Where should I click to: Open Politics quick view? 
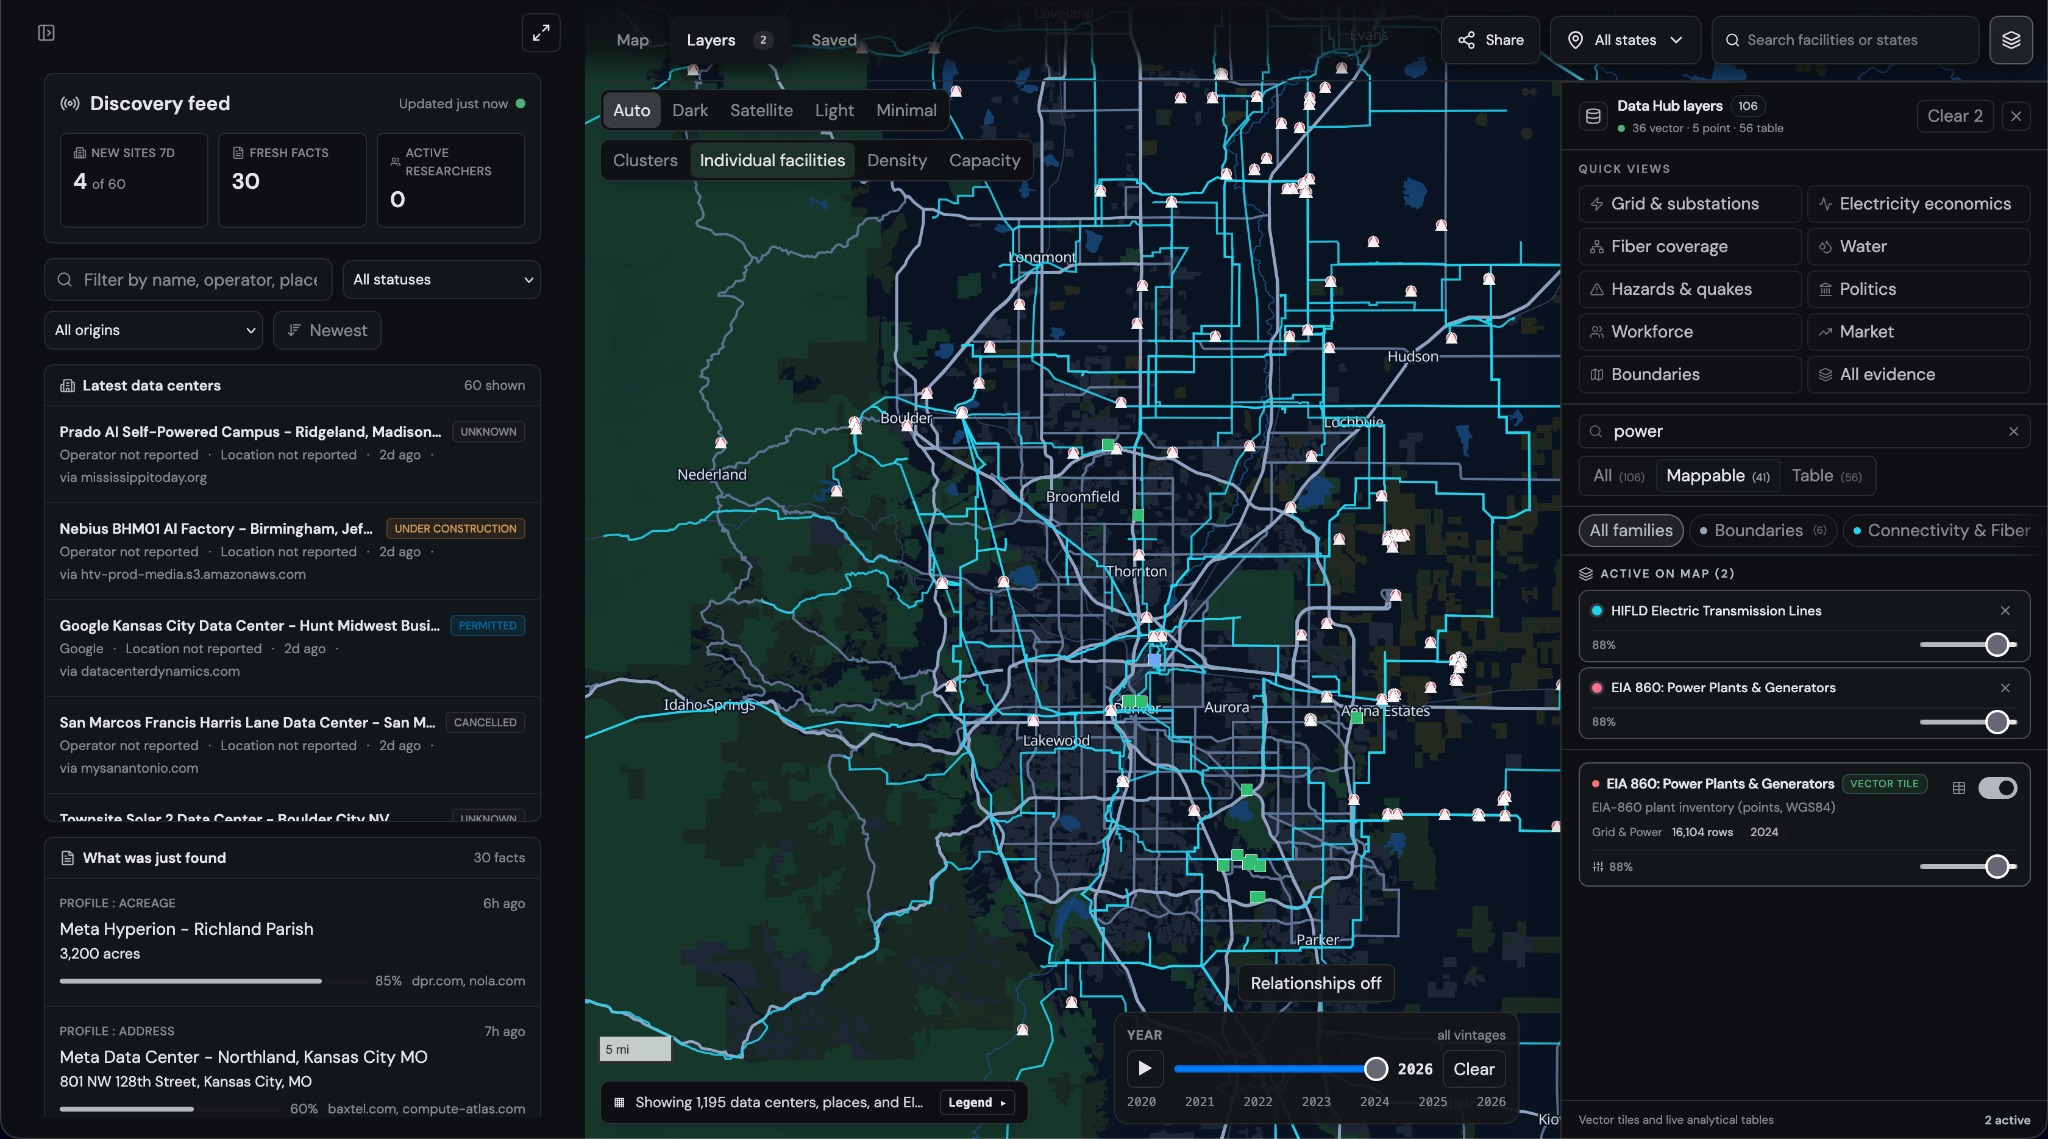[x=1918, y=289]
